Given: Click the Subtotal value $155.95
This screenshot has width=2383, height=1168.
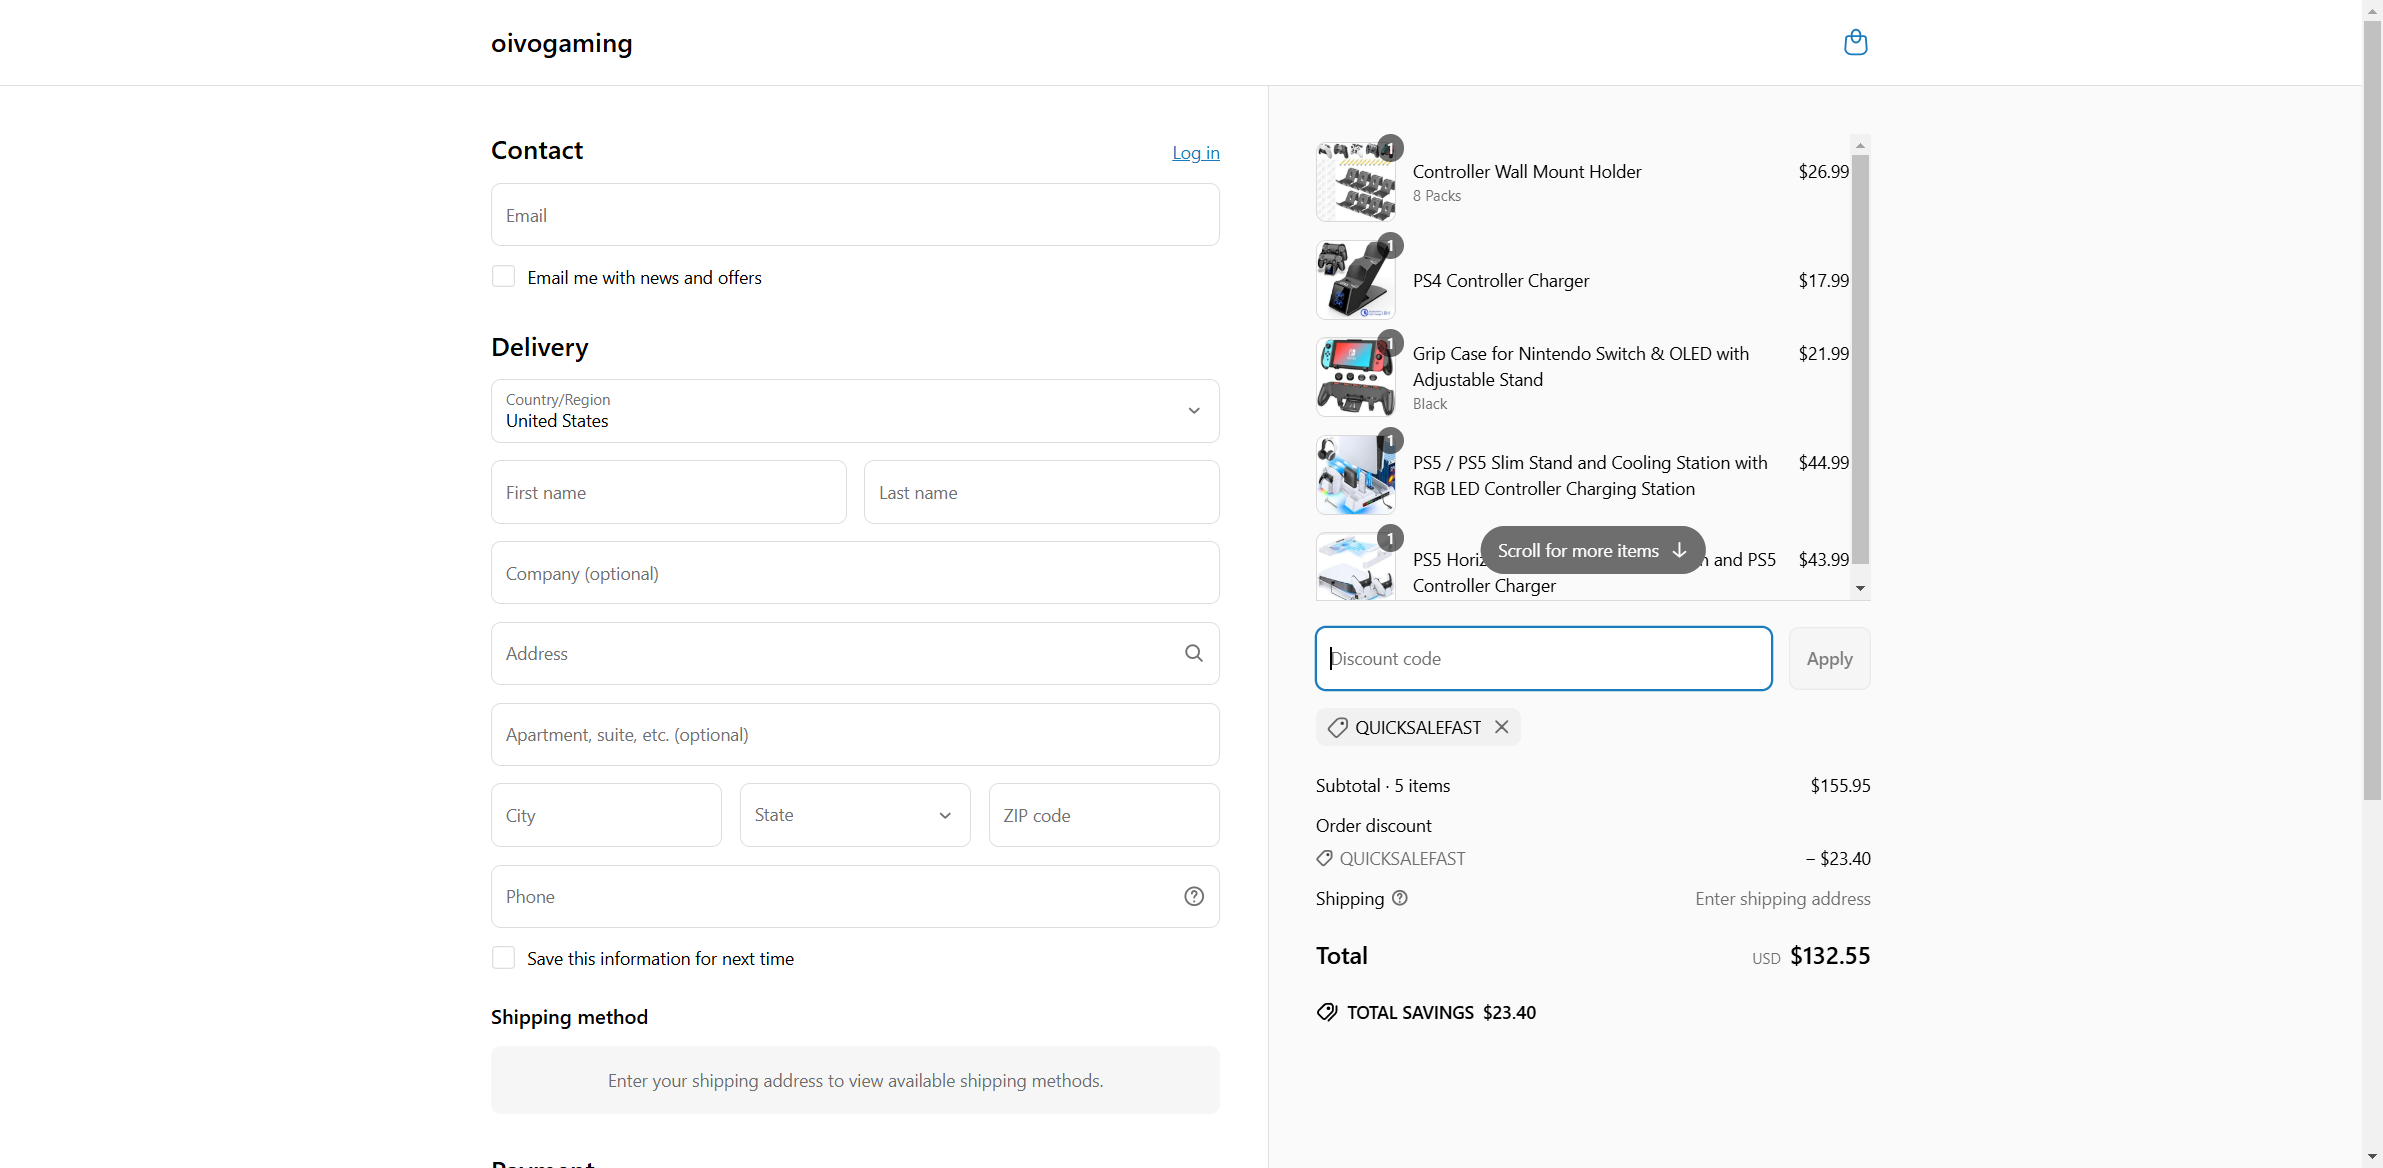Looking at the screenshot, I should (x=1840, y=785).
